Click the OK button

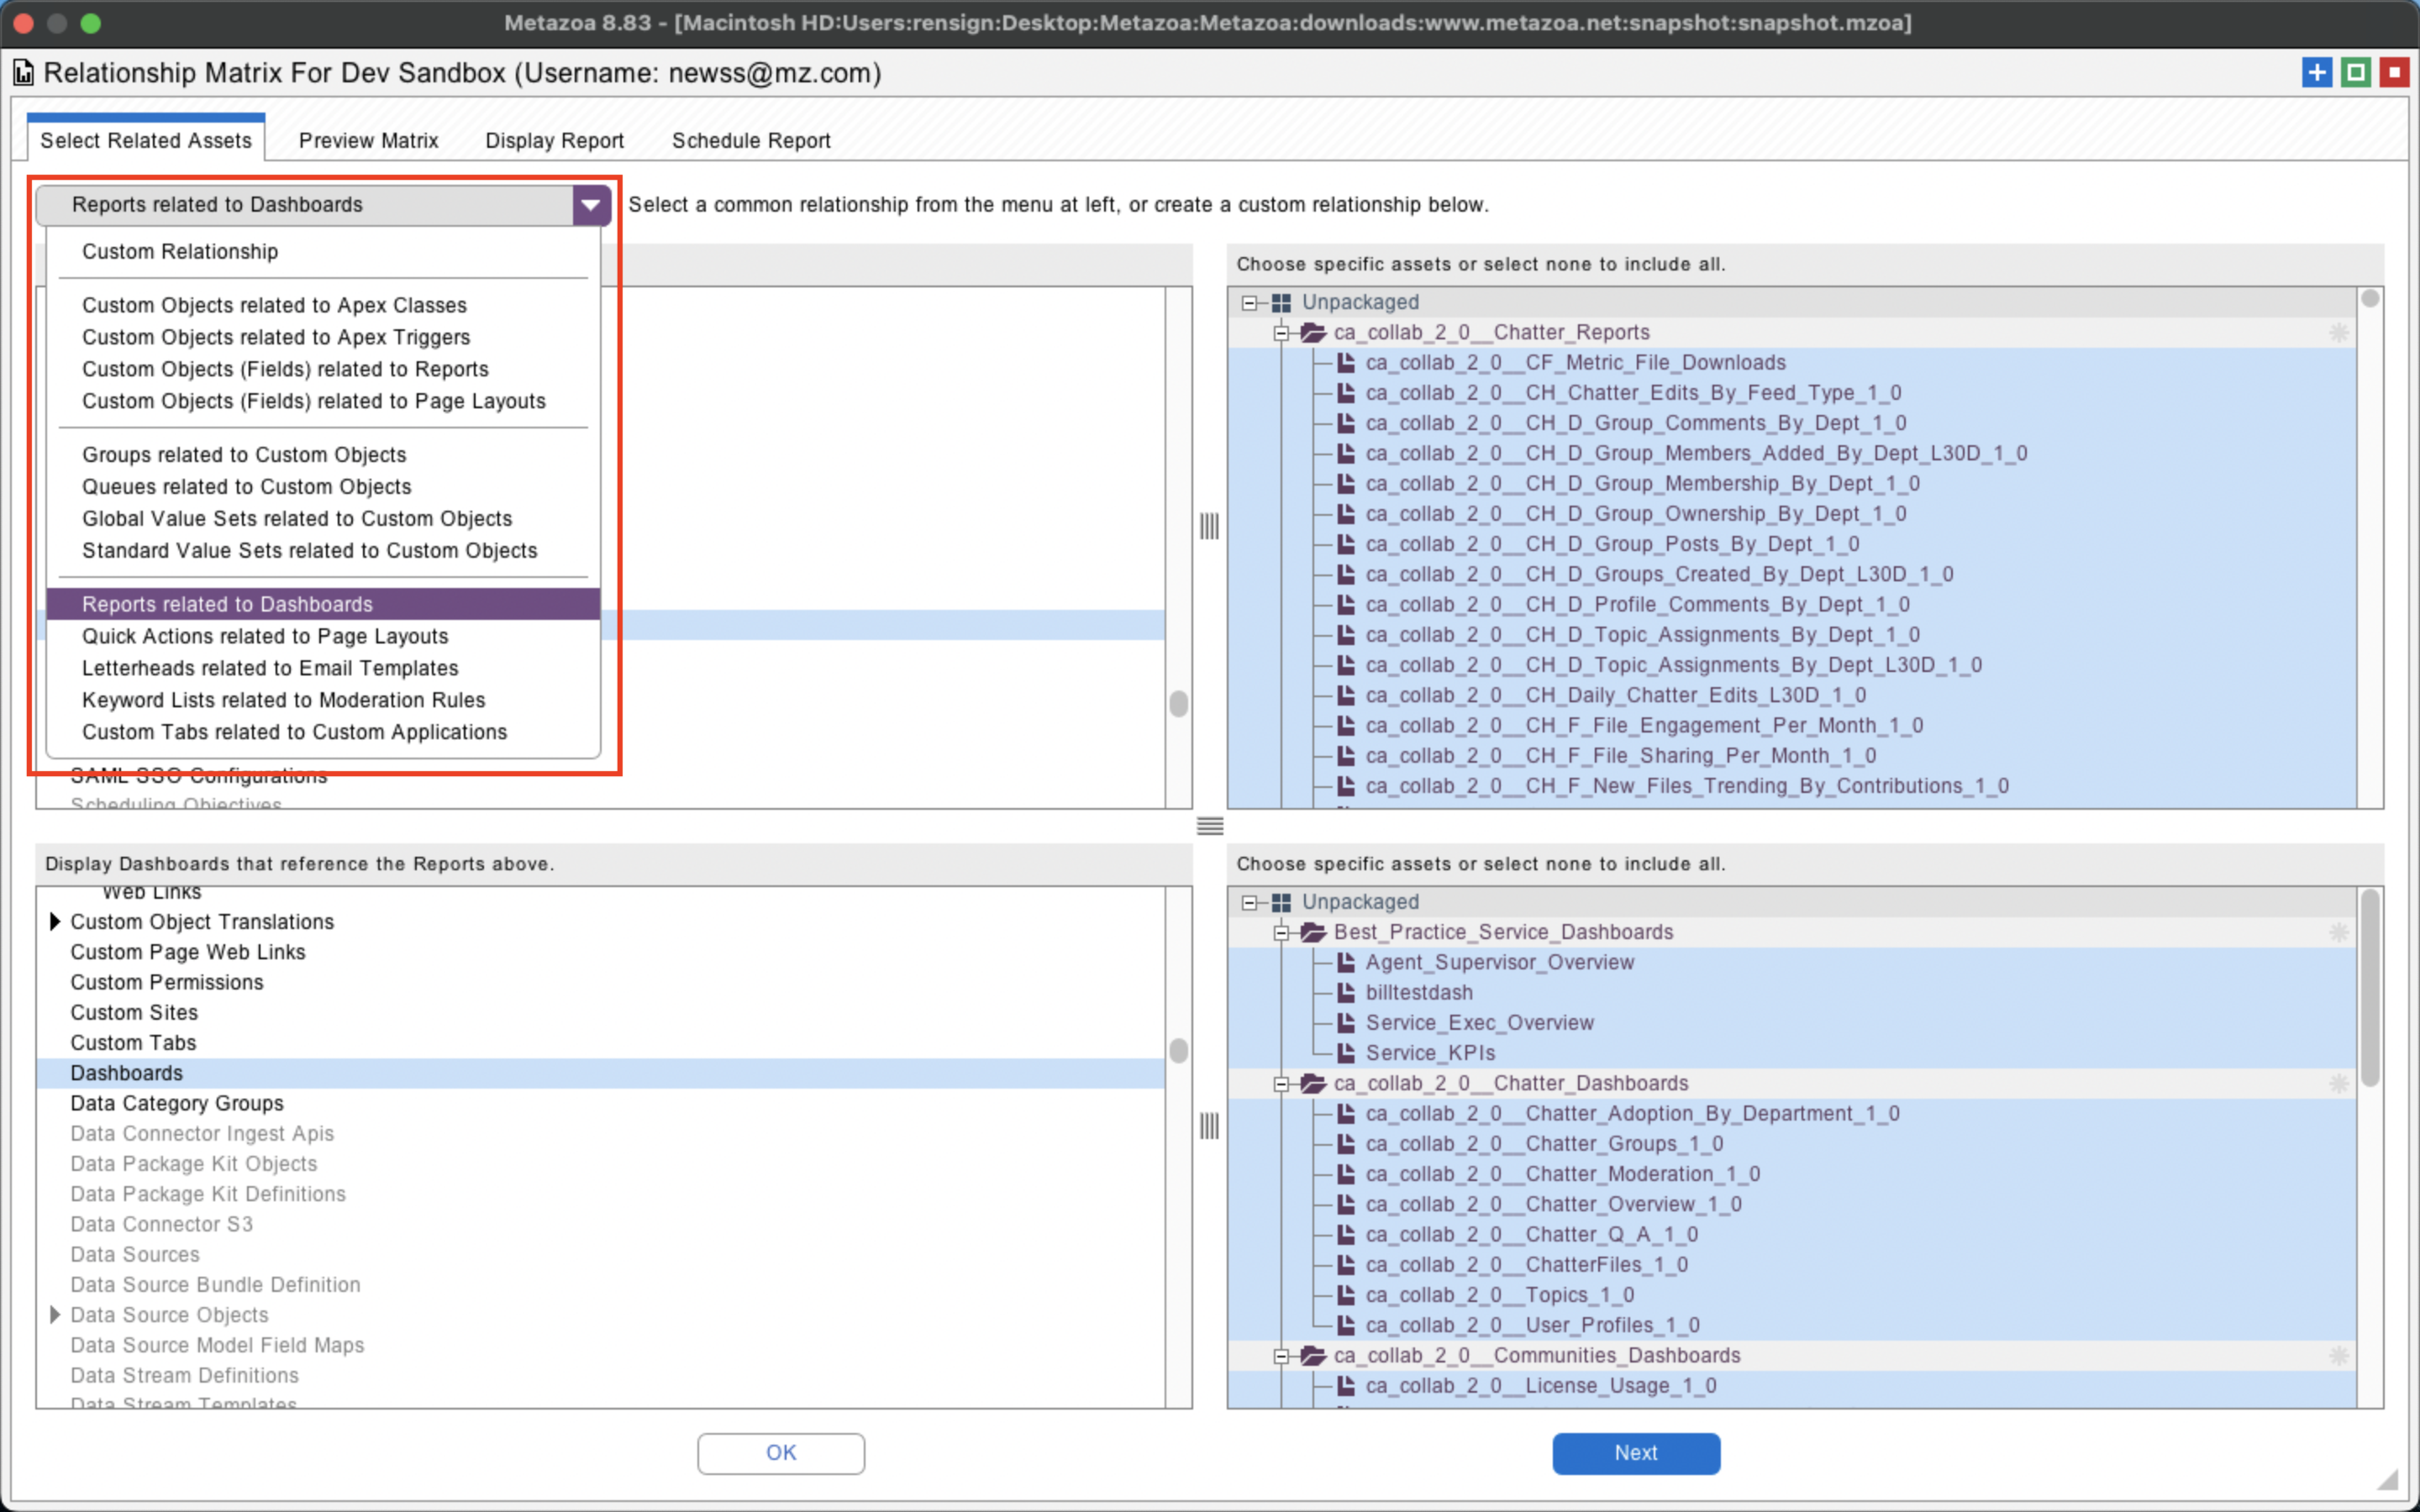pyautogui.click(x=781, y=1453)
